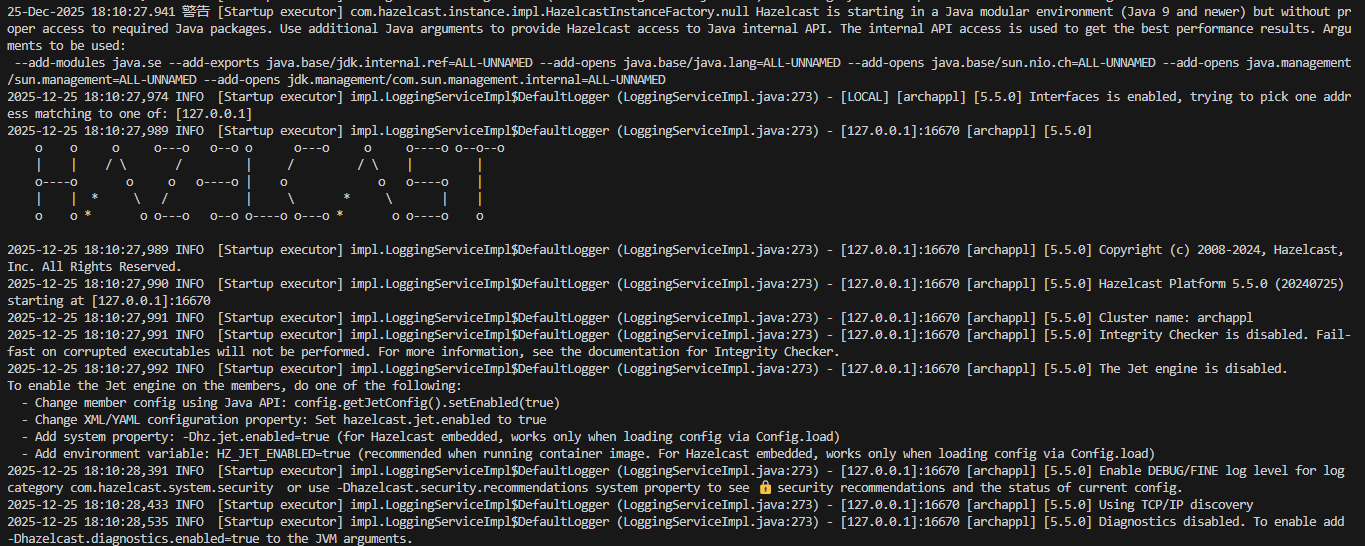Click the '[LOCAL]' tag in log
1365x546 pixels.
865,97
